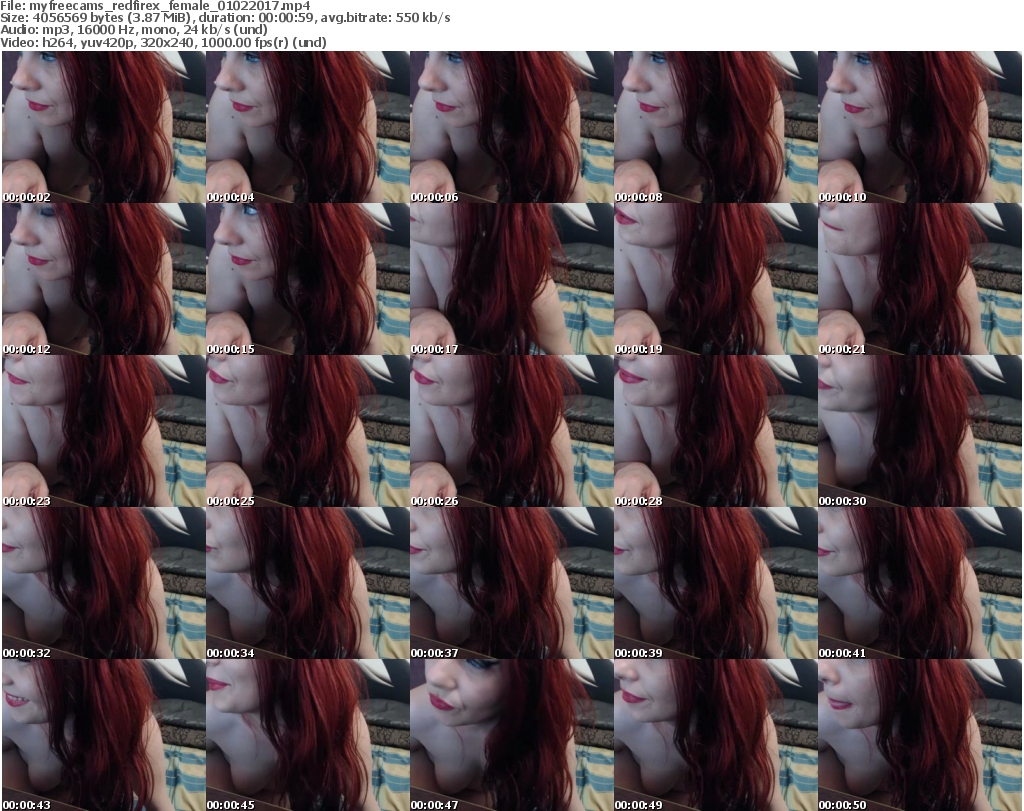Open the frame at 00:00:41
The width and height of the screenshot is (1024, 811).
(919, 583)
